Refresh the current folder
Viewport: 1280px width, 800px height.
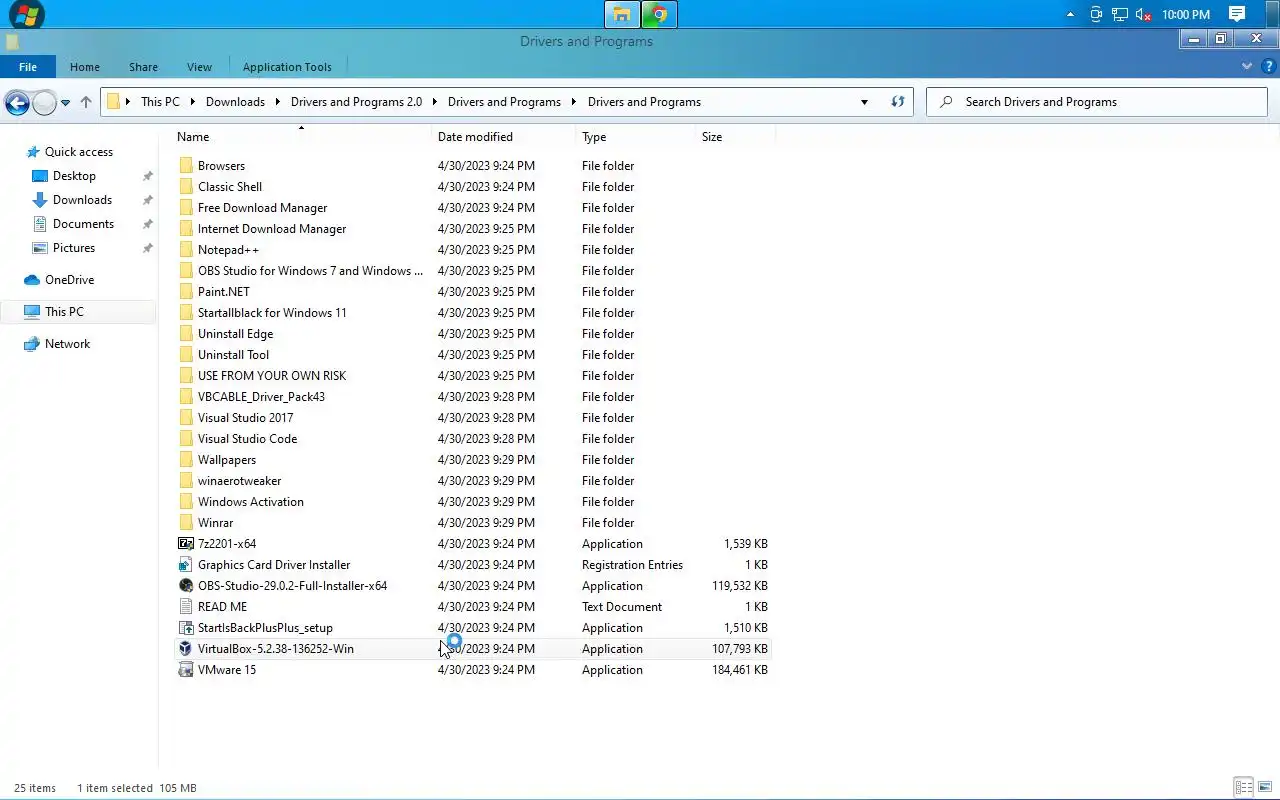(x=898, y=102)
